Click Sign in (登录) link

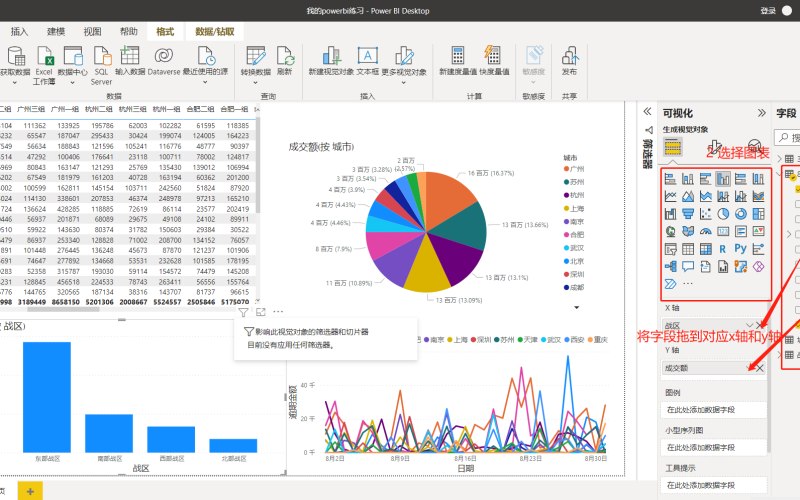pyautogui.click(x=768, y=11)
